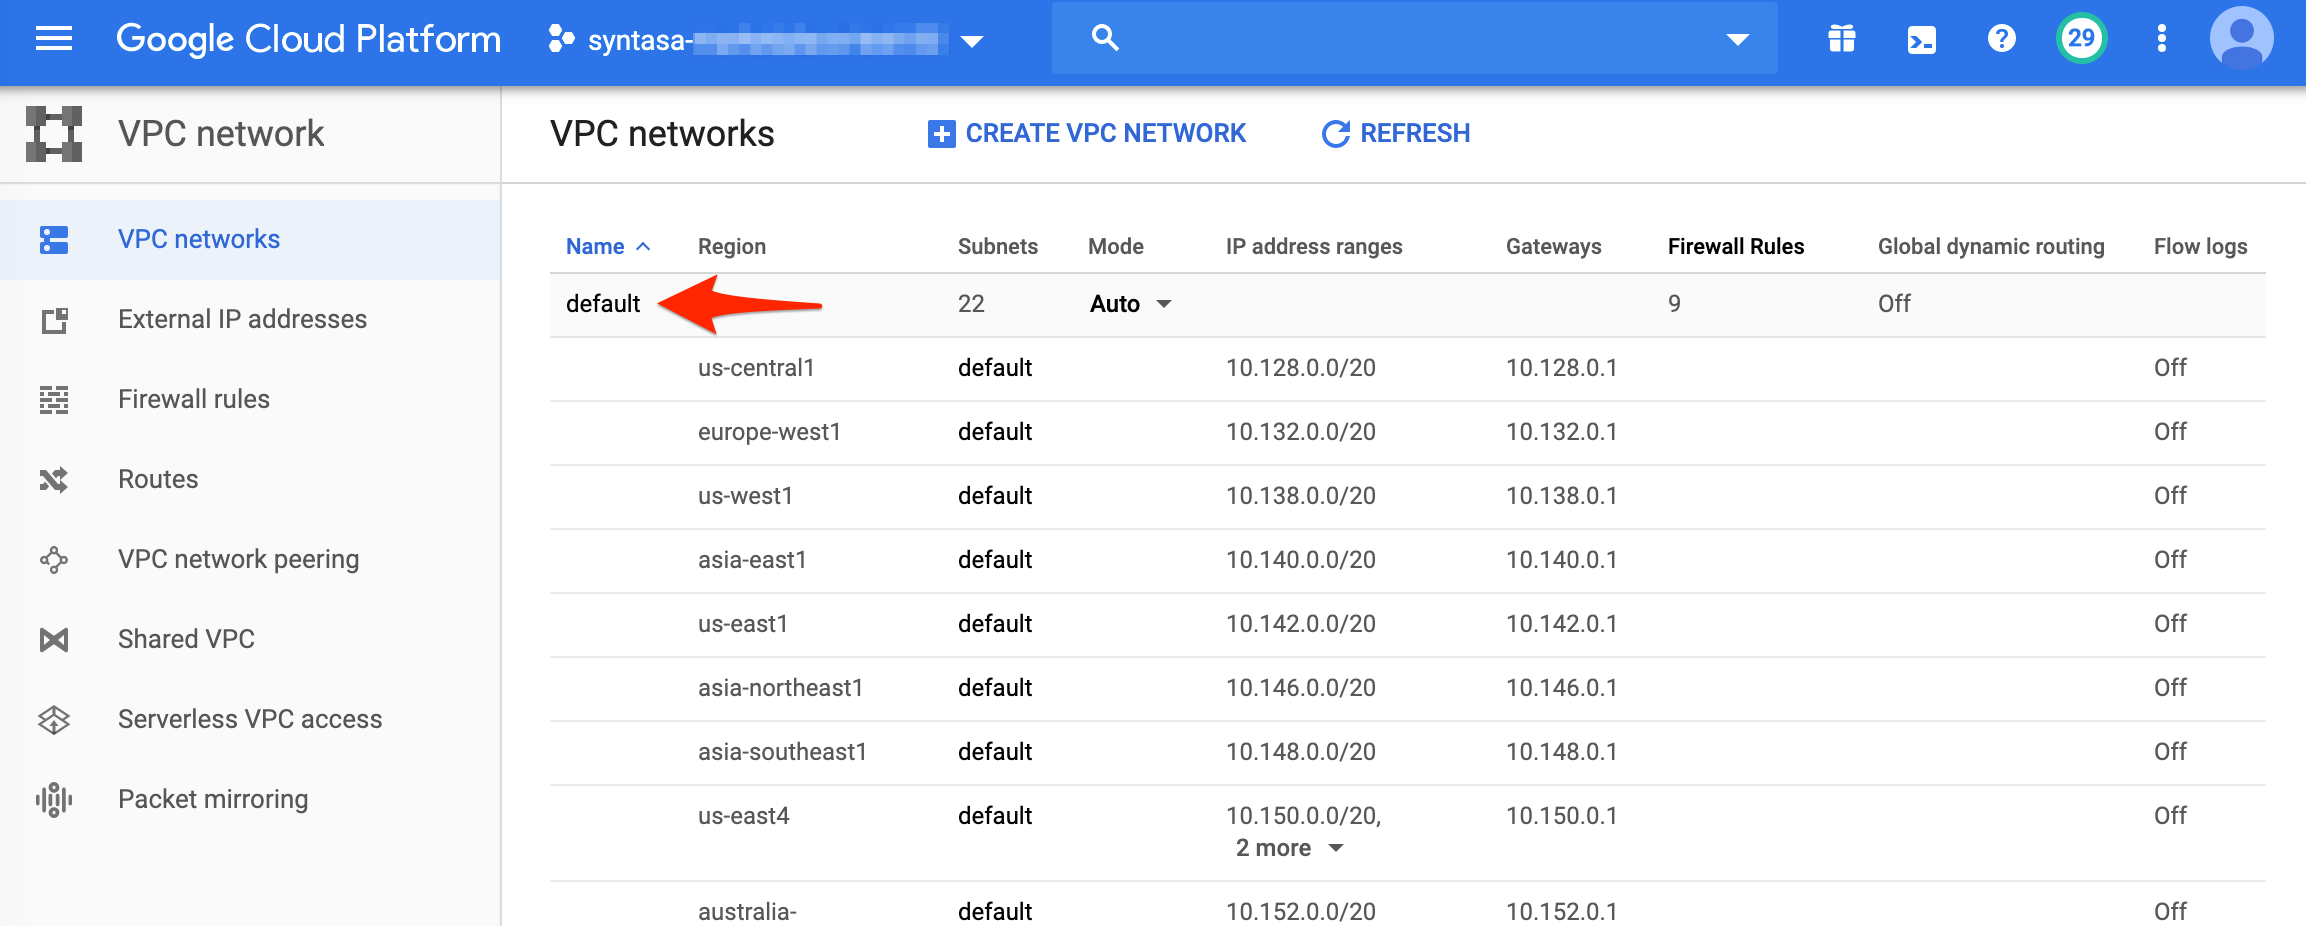Expand search bar dropdown arrow
2306x926 pixels.
tap(1737, 40)
